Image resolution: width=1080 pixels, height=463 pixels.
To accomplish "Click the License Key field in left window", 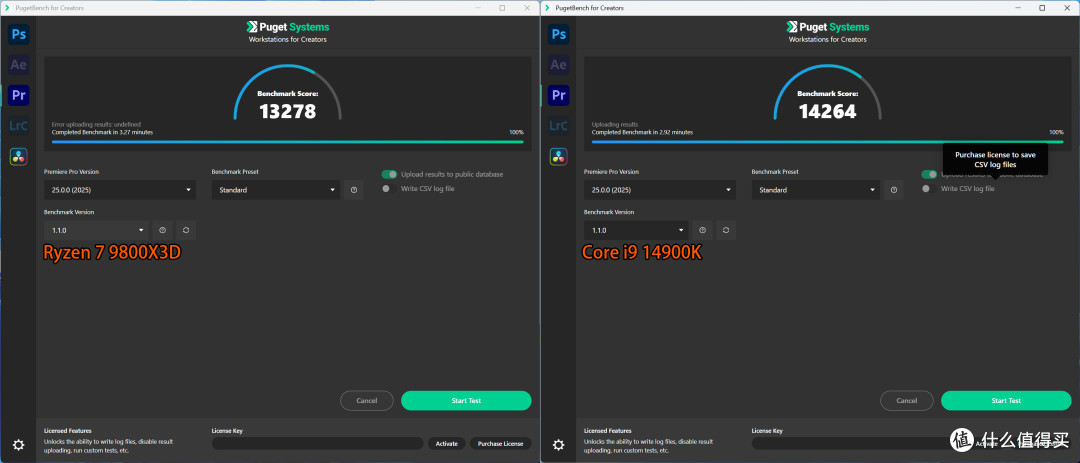I will coord(318,444).
